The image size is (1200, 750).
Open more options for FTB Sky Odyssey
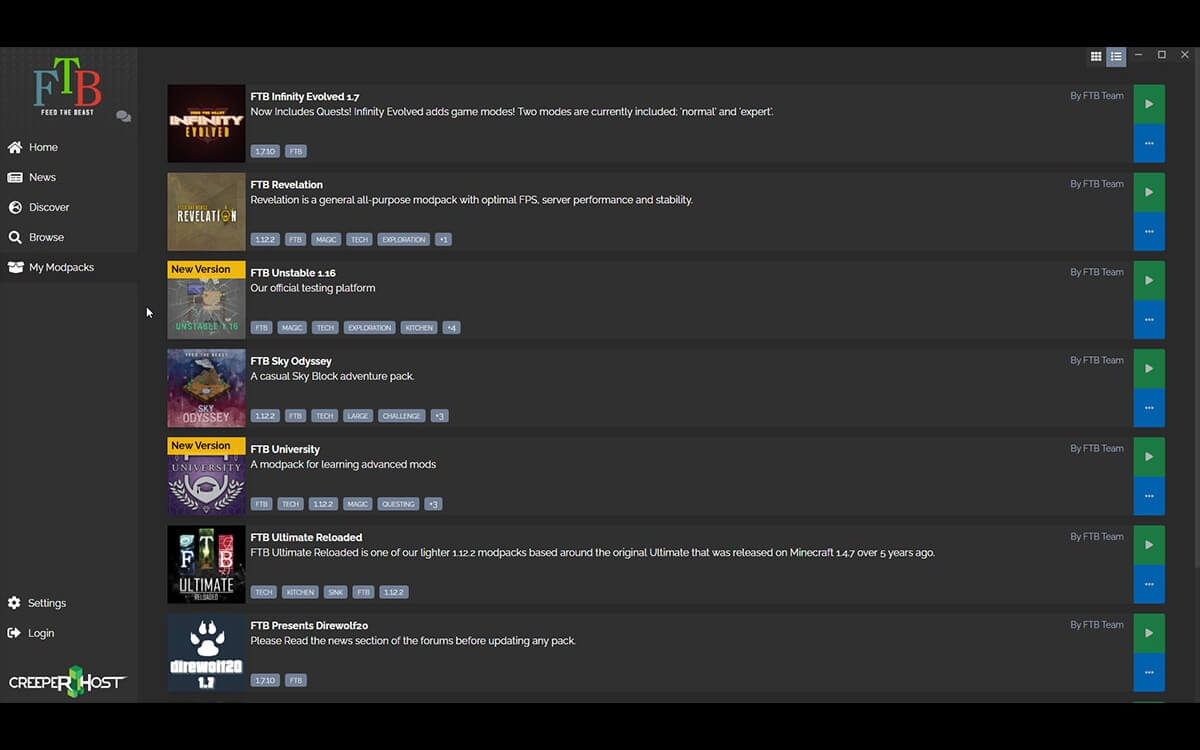tap(1149, 408)
